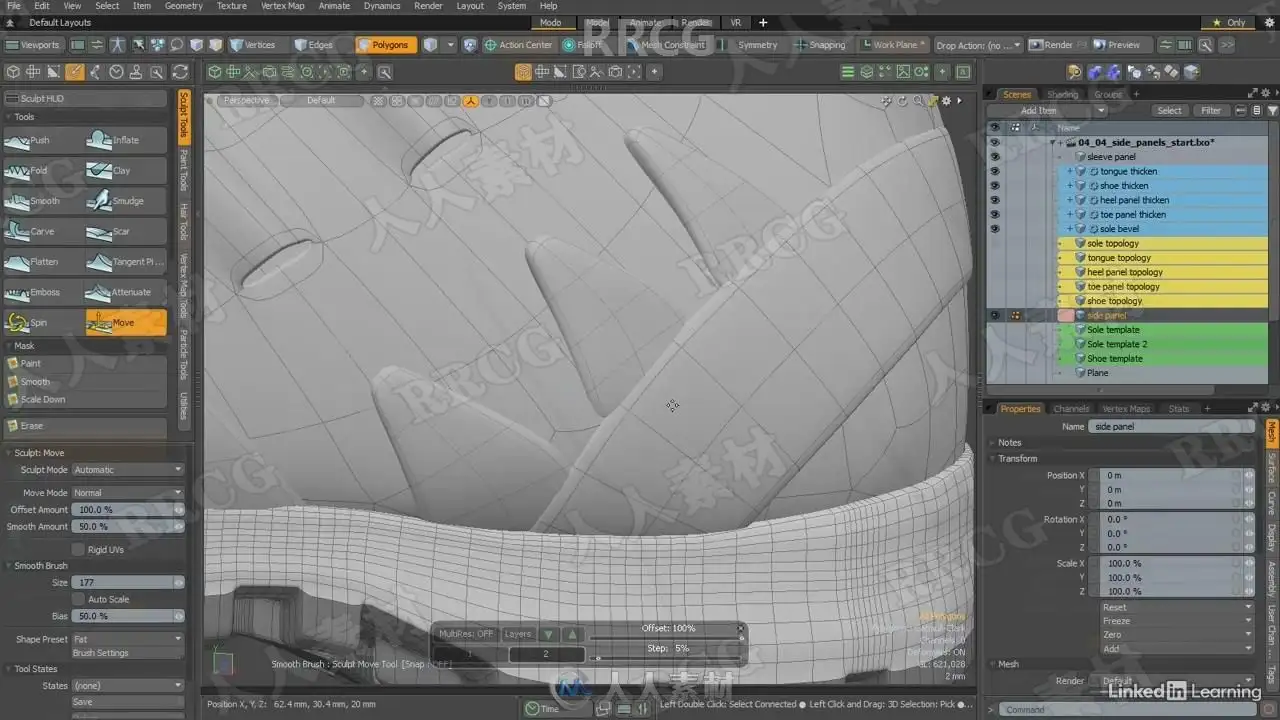Open the Shape Preset dropdown
The image size is (1280, 720).
click(128, 640)
